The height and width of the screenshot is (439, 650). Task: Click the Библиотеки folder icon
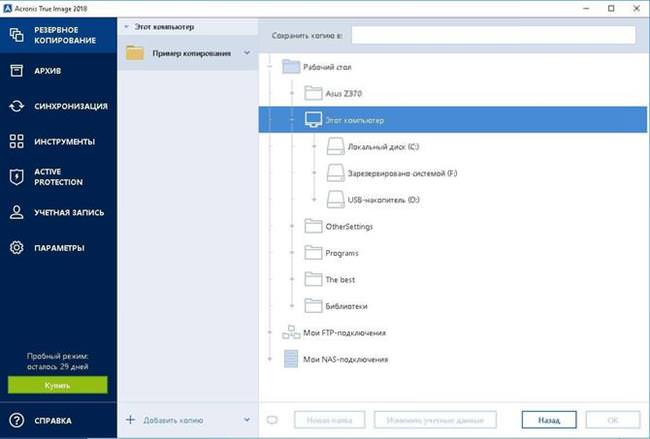click(313, 306)
